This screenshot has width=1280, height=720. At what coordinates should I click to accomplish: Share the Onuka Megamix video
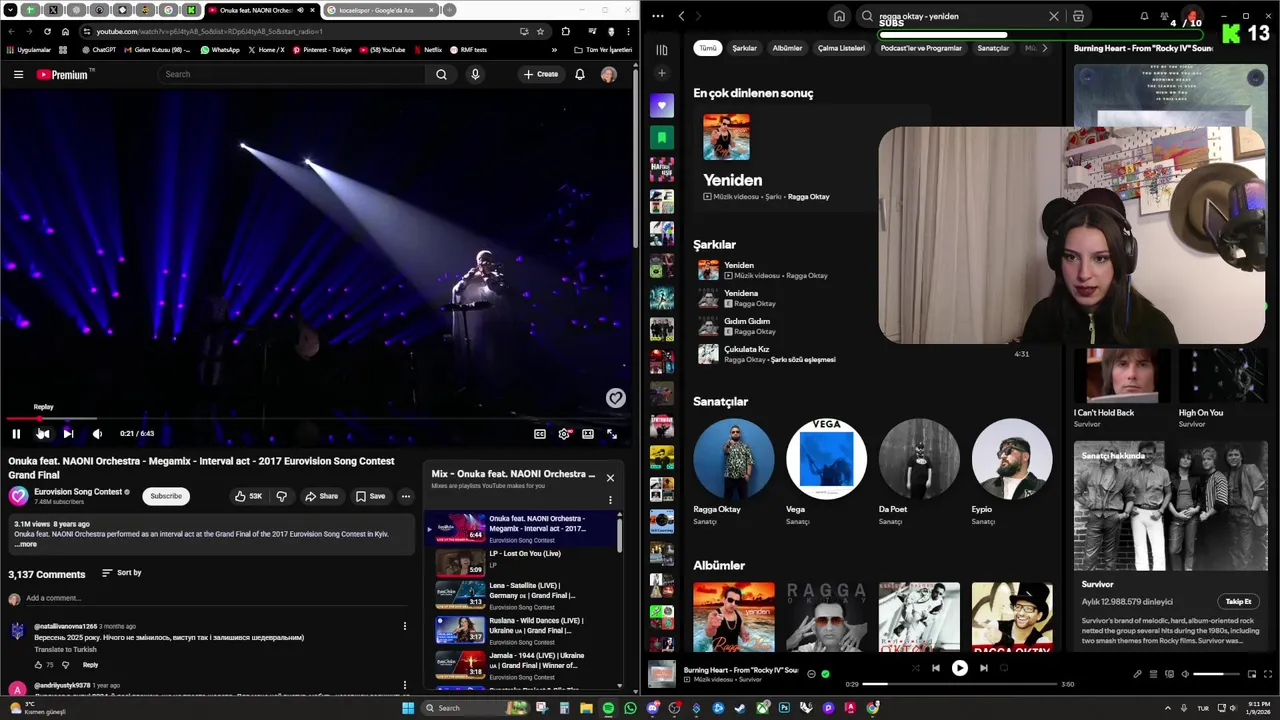(x=322, y=496)
